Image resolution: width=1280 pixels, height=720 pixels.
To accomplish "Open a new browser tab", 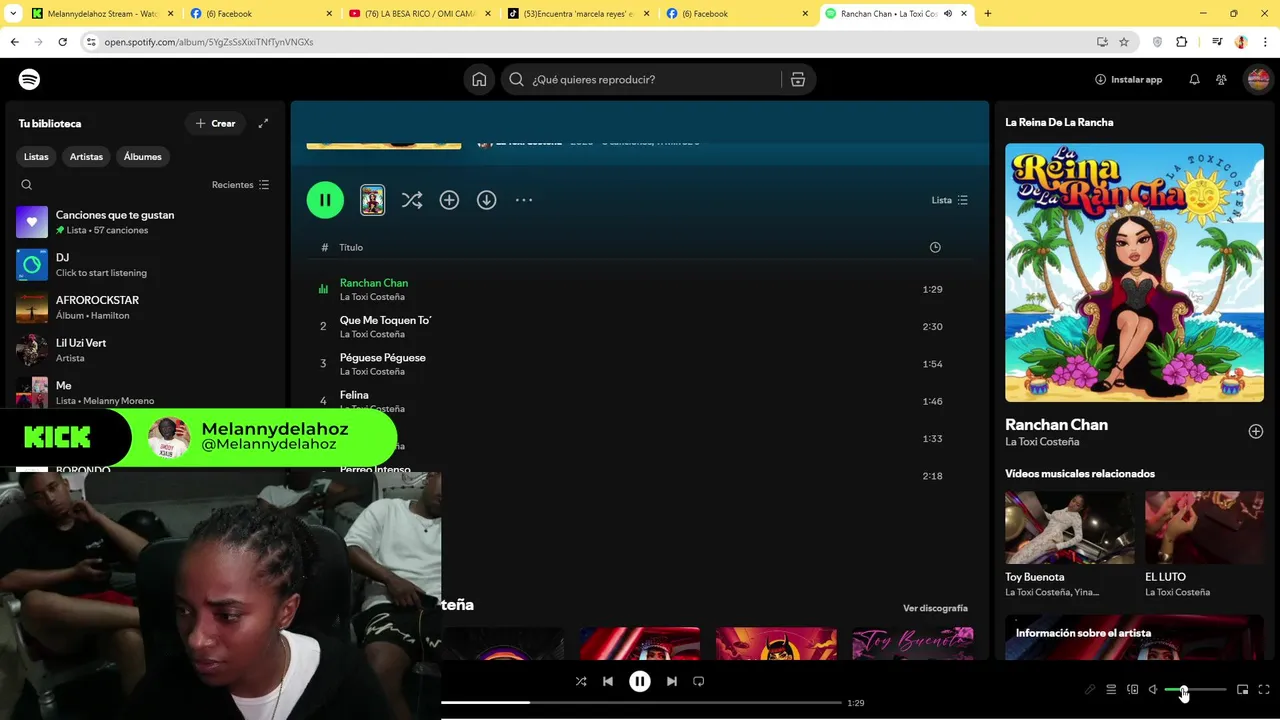I will 988,13.
